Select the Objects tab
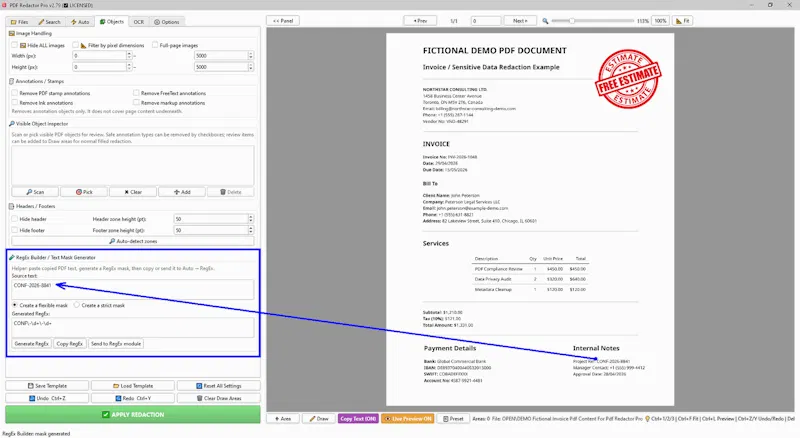 pos(112,21)
